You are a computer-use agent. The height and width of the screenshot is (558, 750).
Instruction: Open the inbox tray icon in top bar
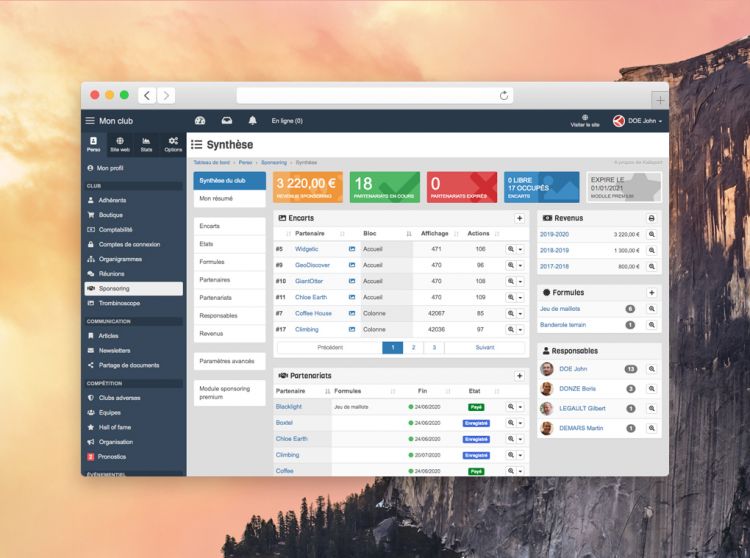227,121
